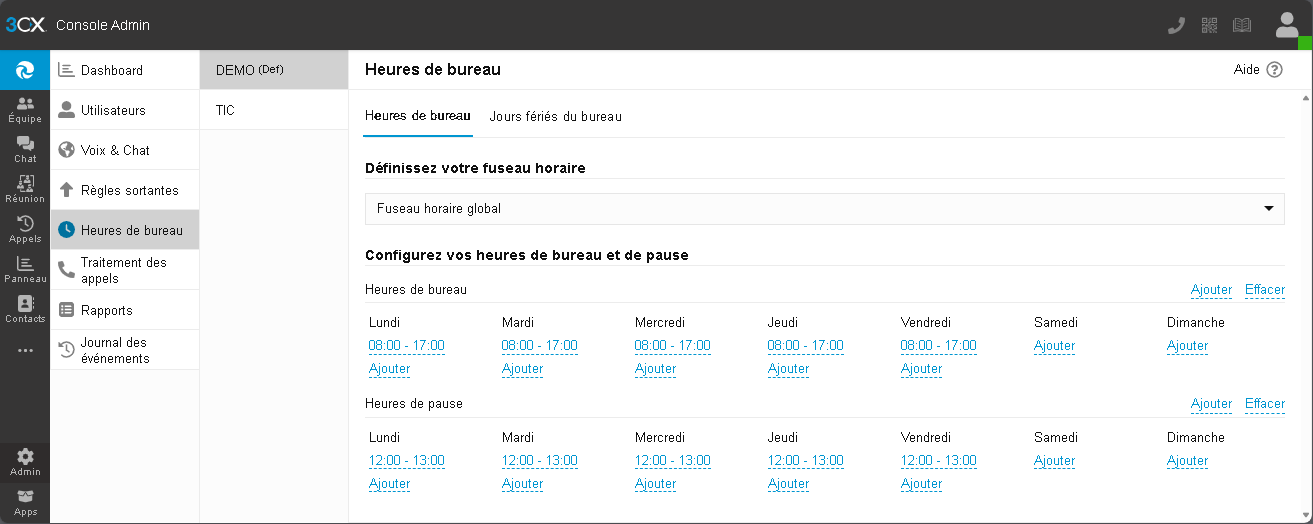Open the Équipe team panel

coord(25,110)
